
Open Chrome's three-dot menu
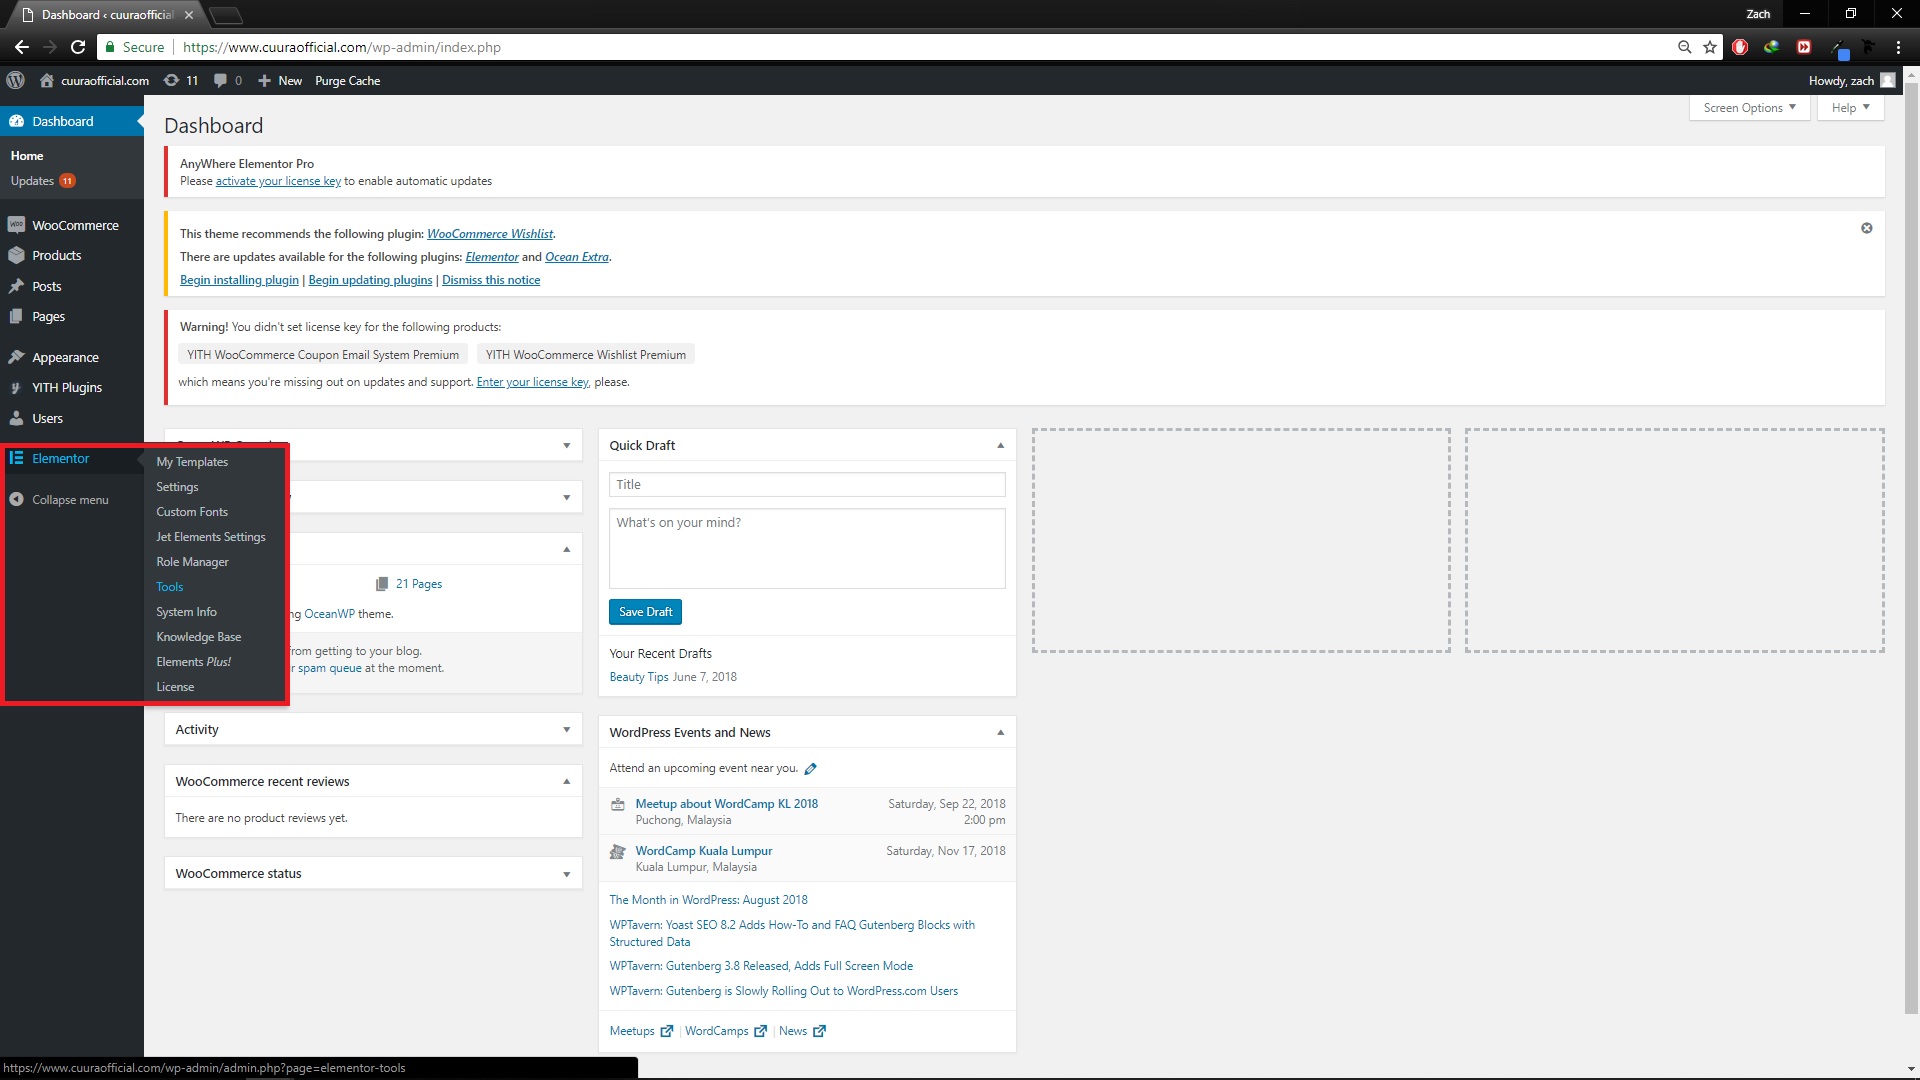tap(1898, 47)
